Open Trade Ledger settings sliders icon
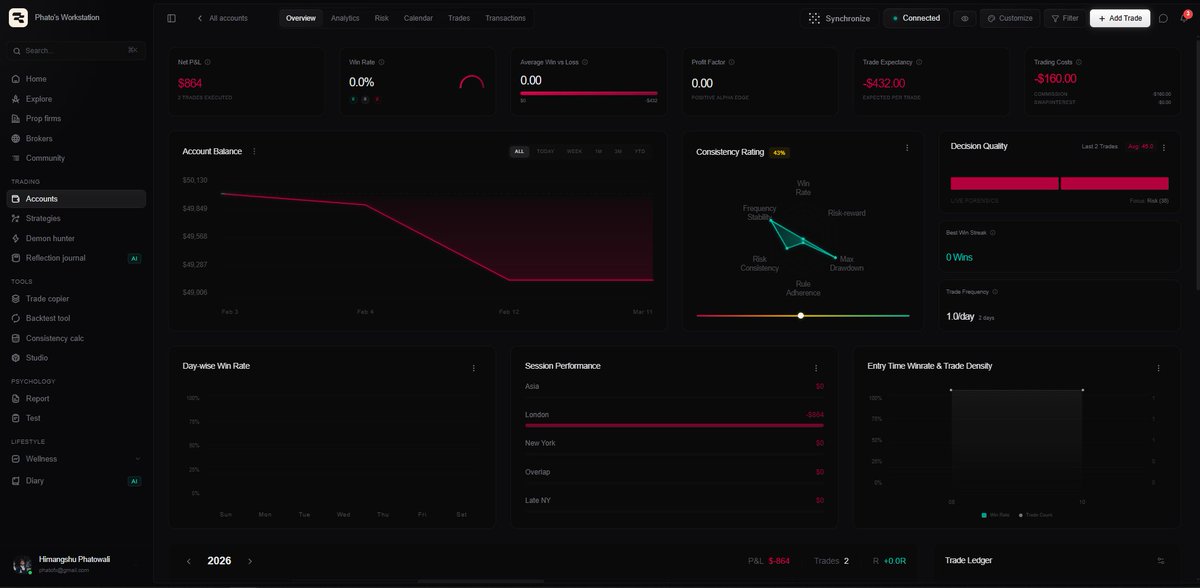The image size is (1200, 588). [1161, 561]
